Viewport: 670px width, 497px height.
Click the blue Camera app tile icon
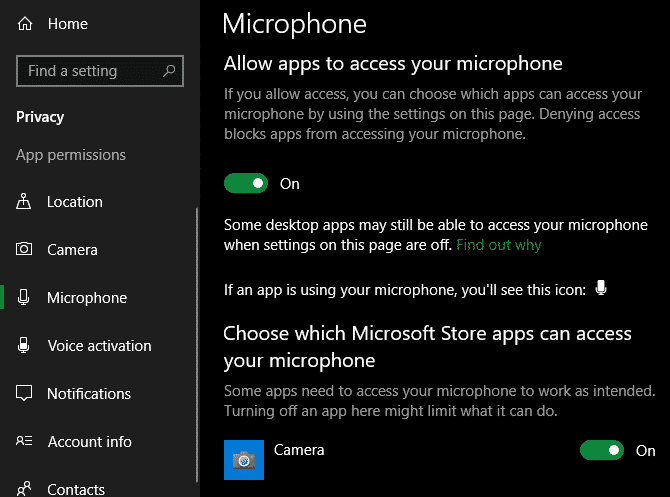[x=244, y=460]
